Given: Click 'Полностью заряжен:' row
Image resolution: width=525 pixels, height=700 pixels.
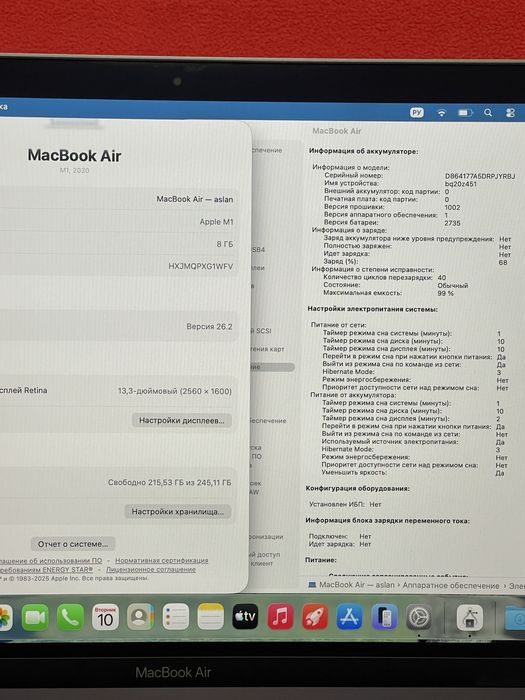Looking at the screenshot, I should [x=417, y=246].
